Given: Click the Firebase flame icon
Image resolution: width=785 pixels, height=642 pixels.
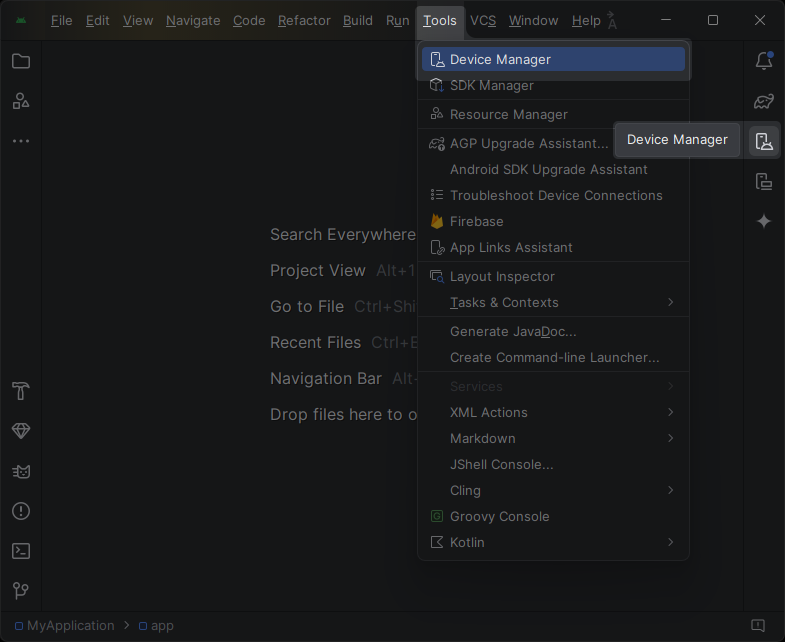Looking at the screenshot, I should (x=437, y=221).
